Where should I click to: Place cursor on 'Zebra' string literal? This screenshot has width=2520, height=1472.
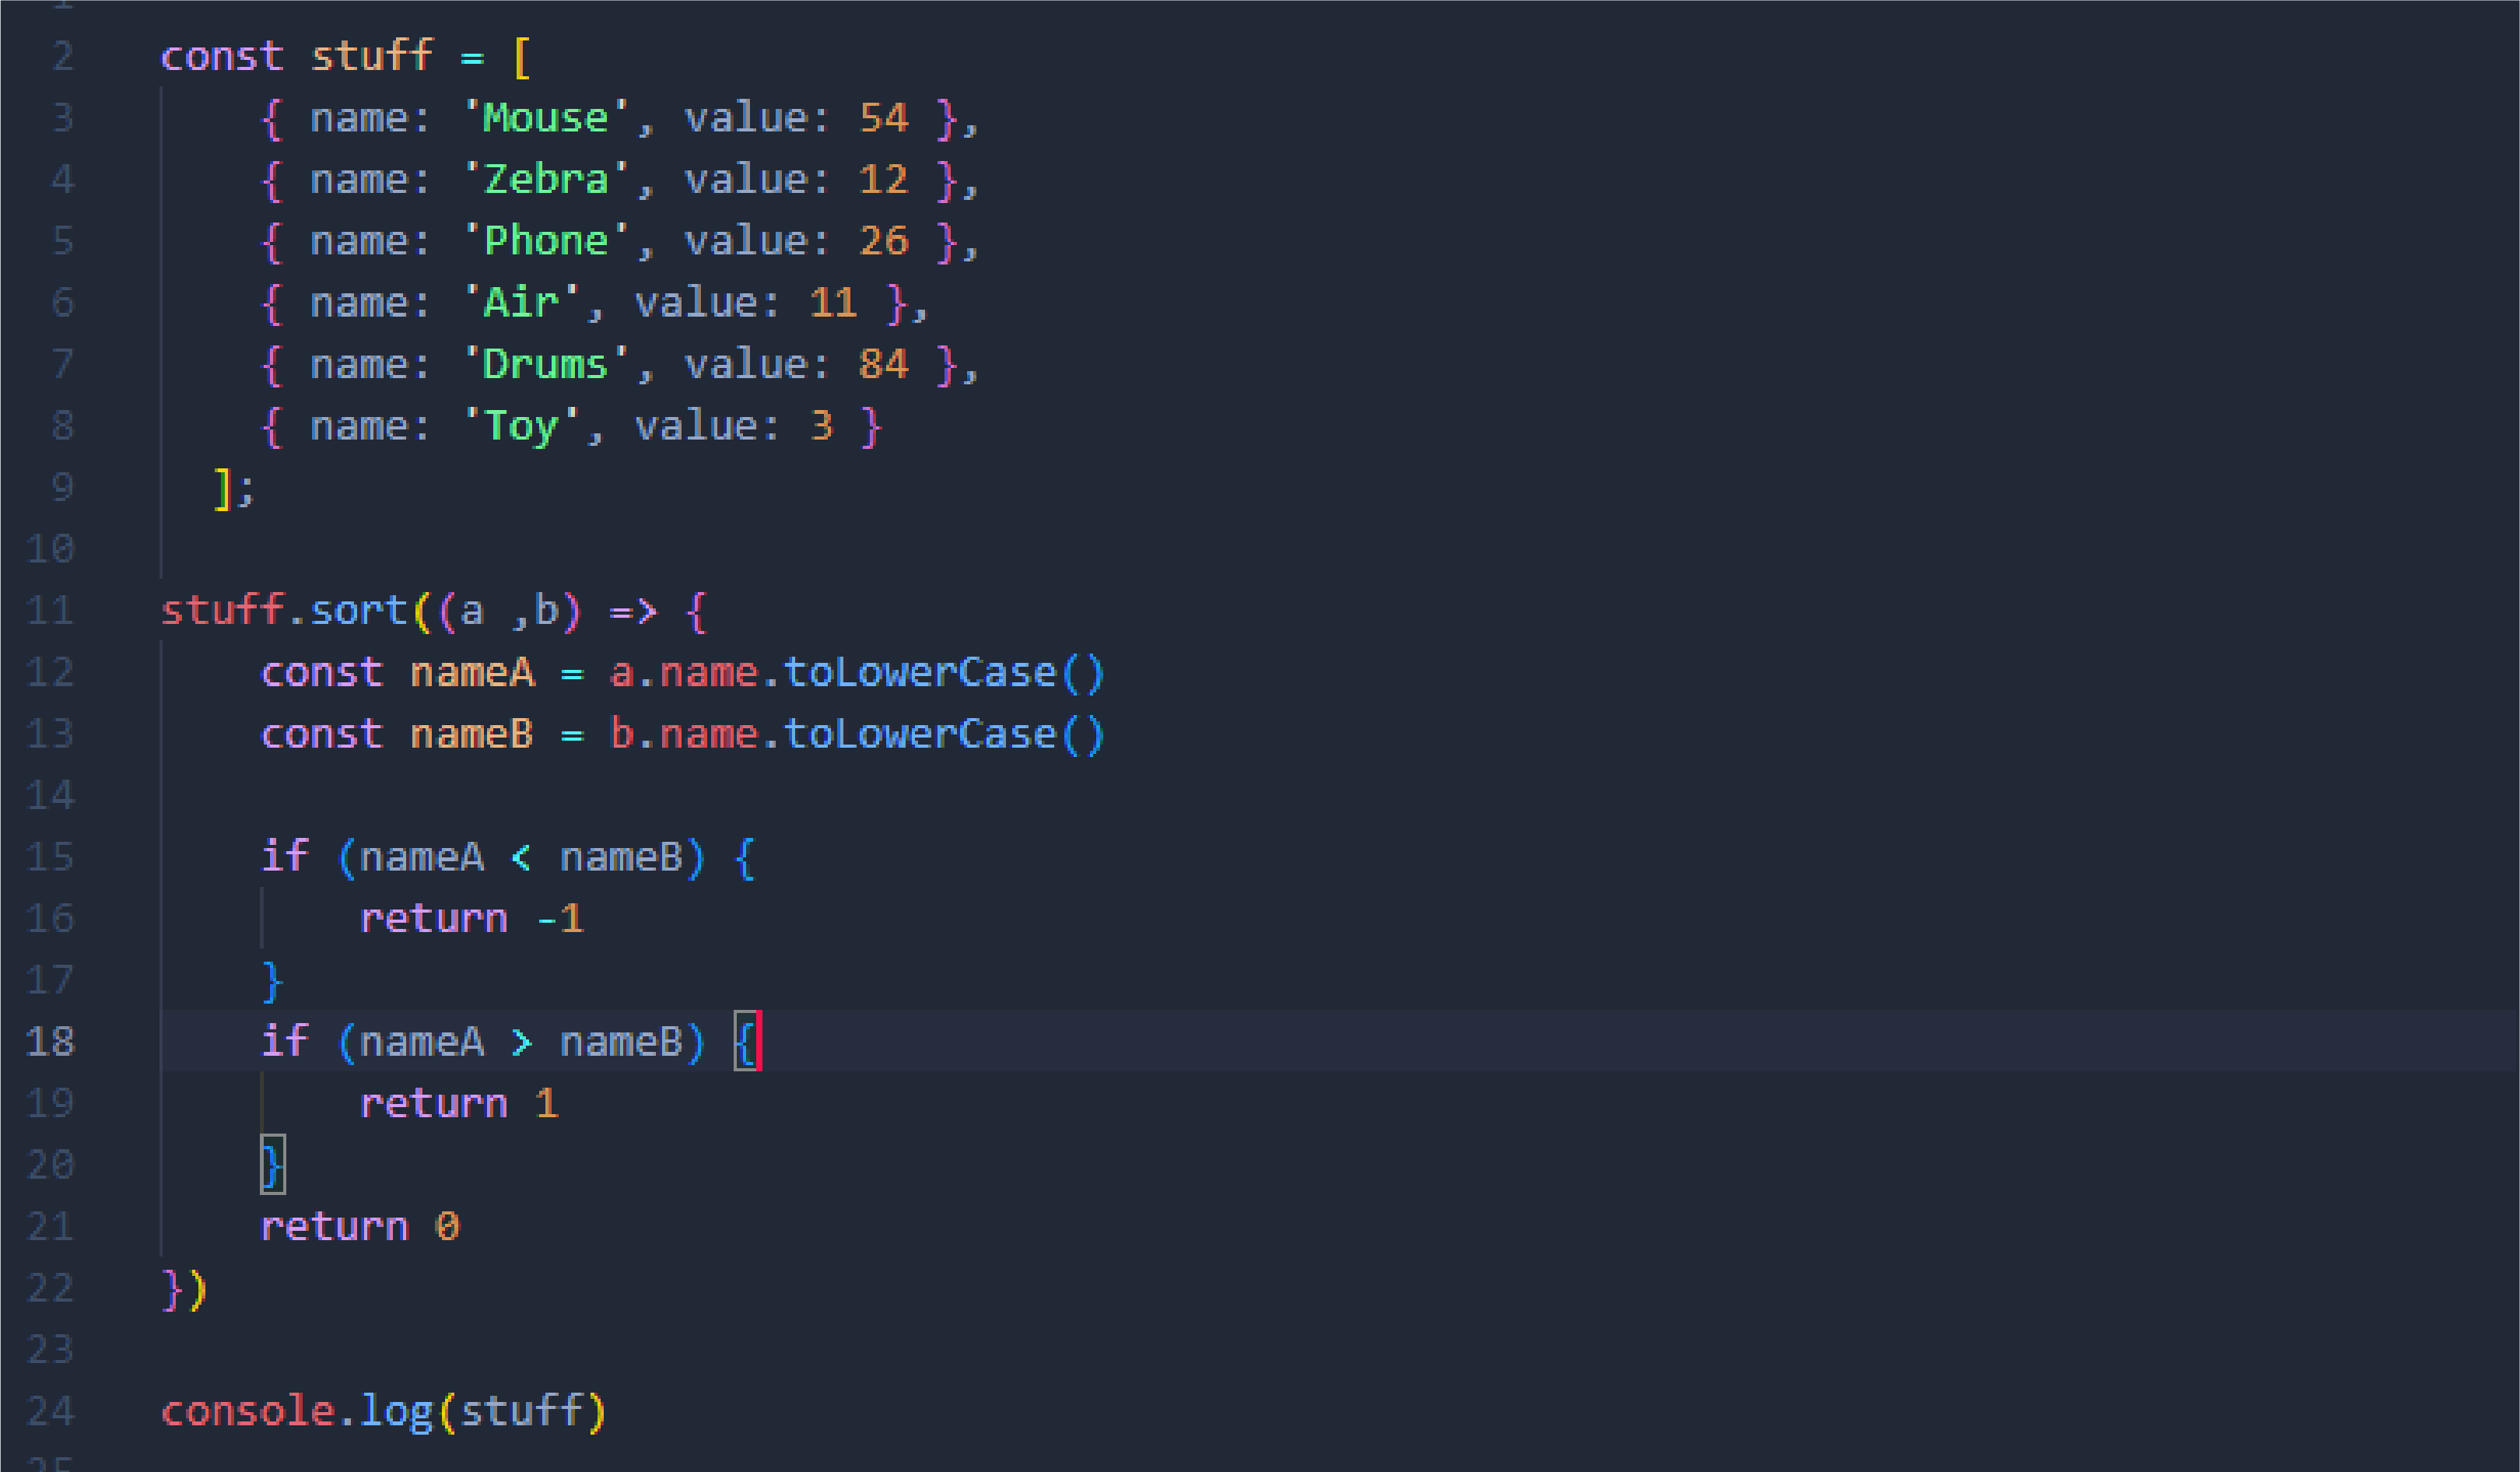[546, 179]
